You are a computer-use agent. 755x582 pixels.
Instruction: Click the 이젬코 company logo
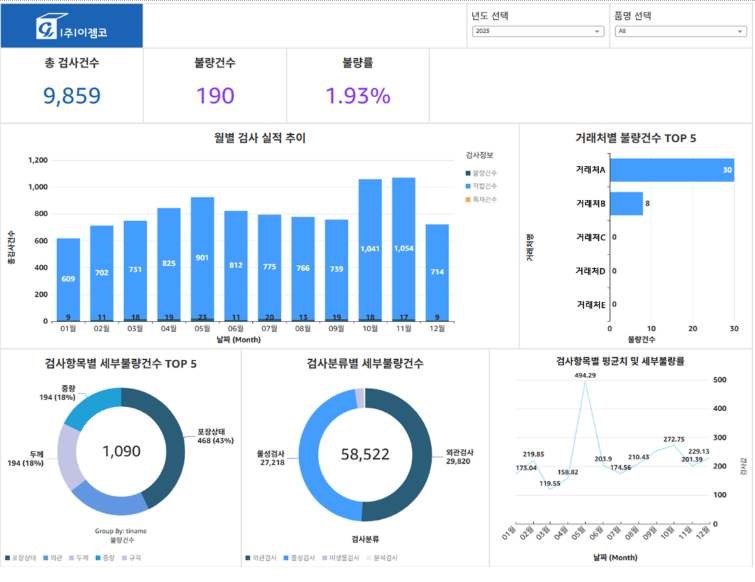click(71, 26)
